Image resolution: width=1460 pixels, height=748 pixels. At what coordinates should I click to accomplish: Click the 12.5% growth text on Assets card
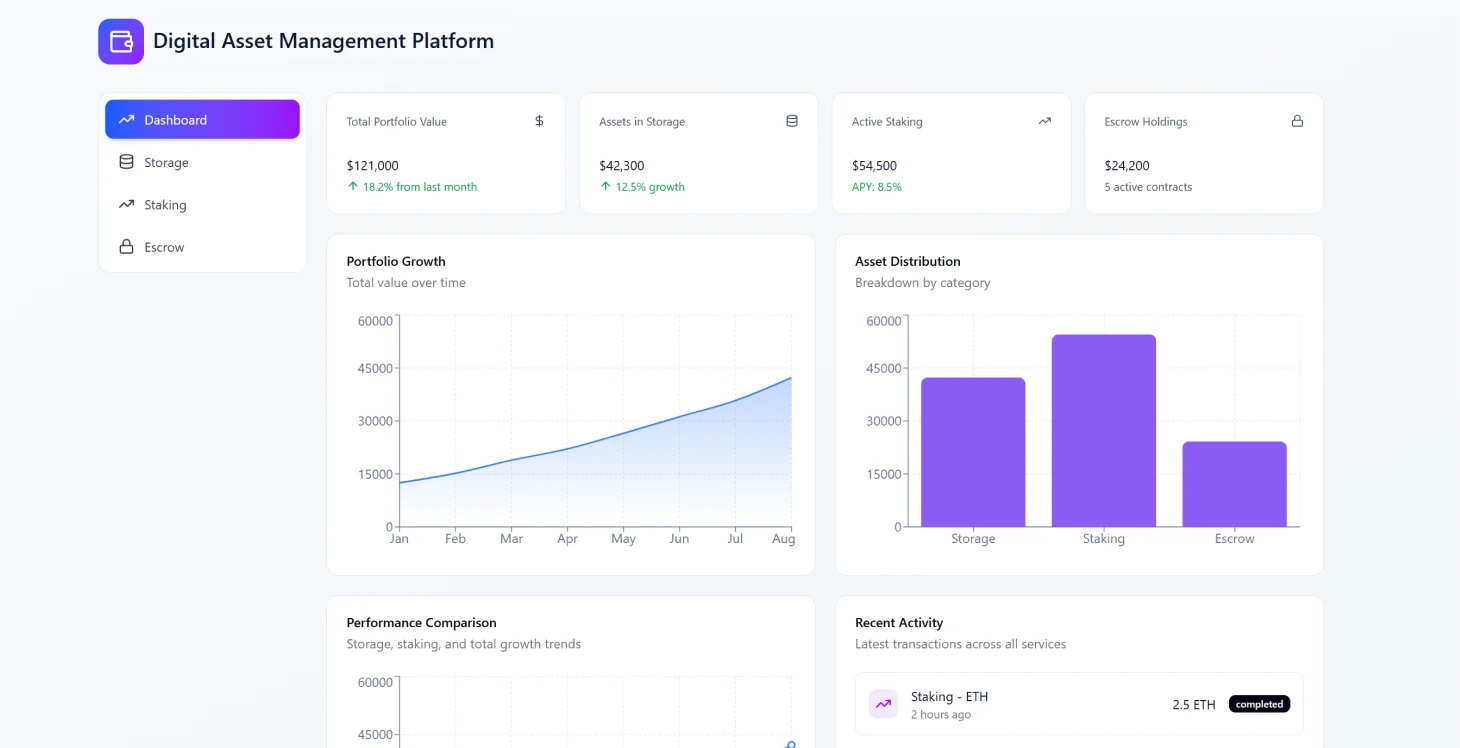[646, 186]
